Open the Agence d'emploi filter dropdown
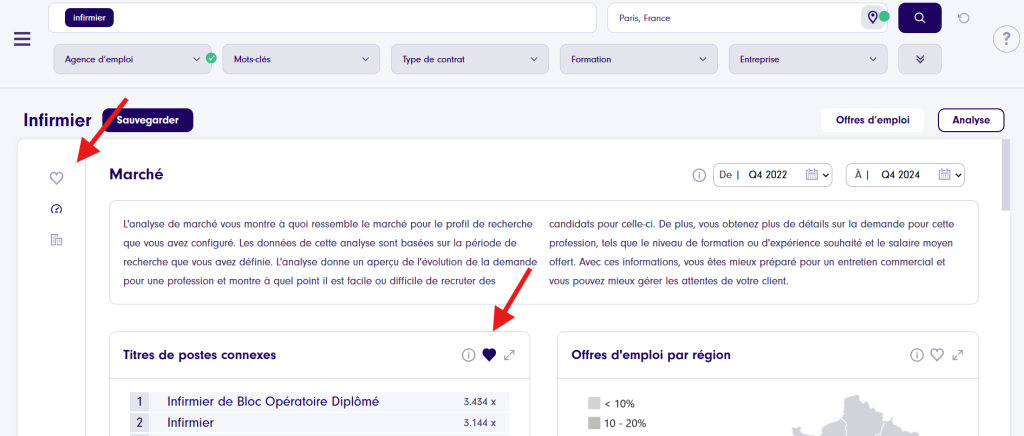The image size is (1024, 436). pyautogui.click(x=133, y=59)
